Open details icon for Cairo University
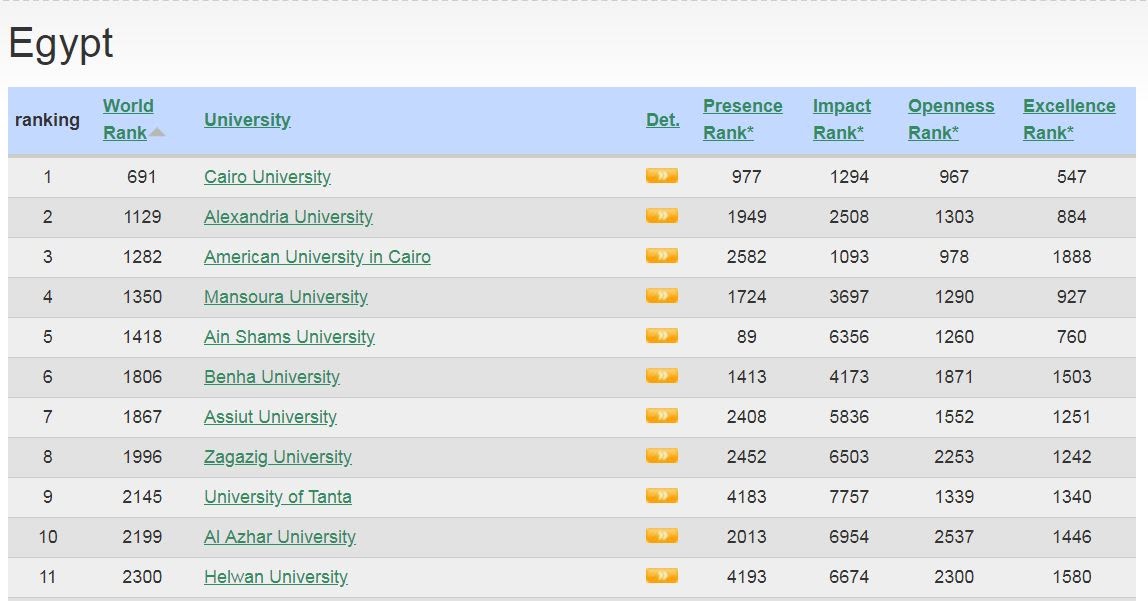 tap(661, 176)
